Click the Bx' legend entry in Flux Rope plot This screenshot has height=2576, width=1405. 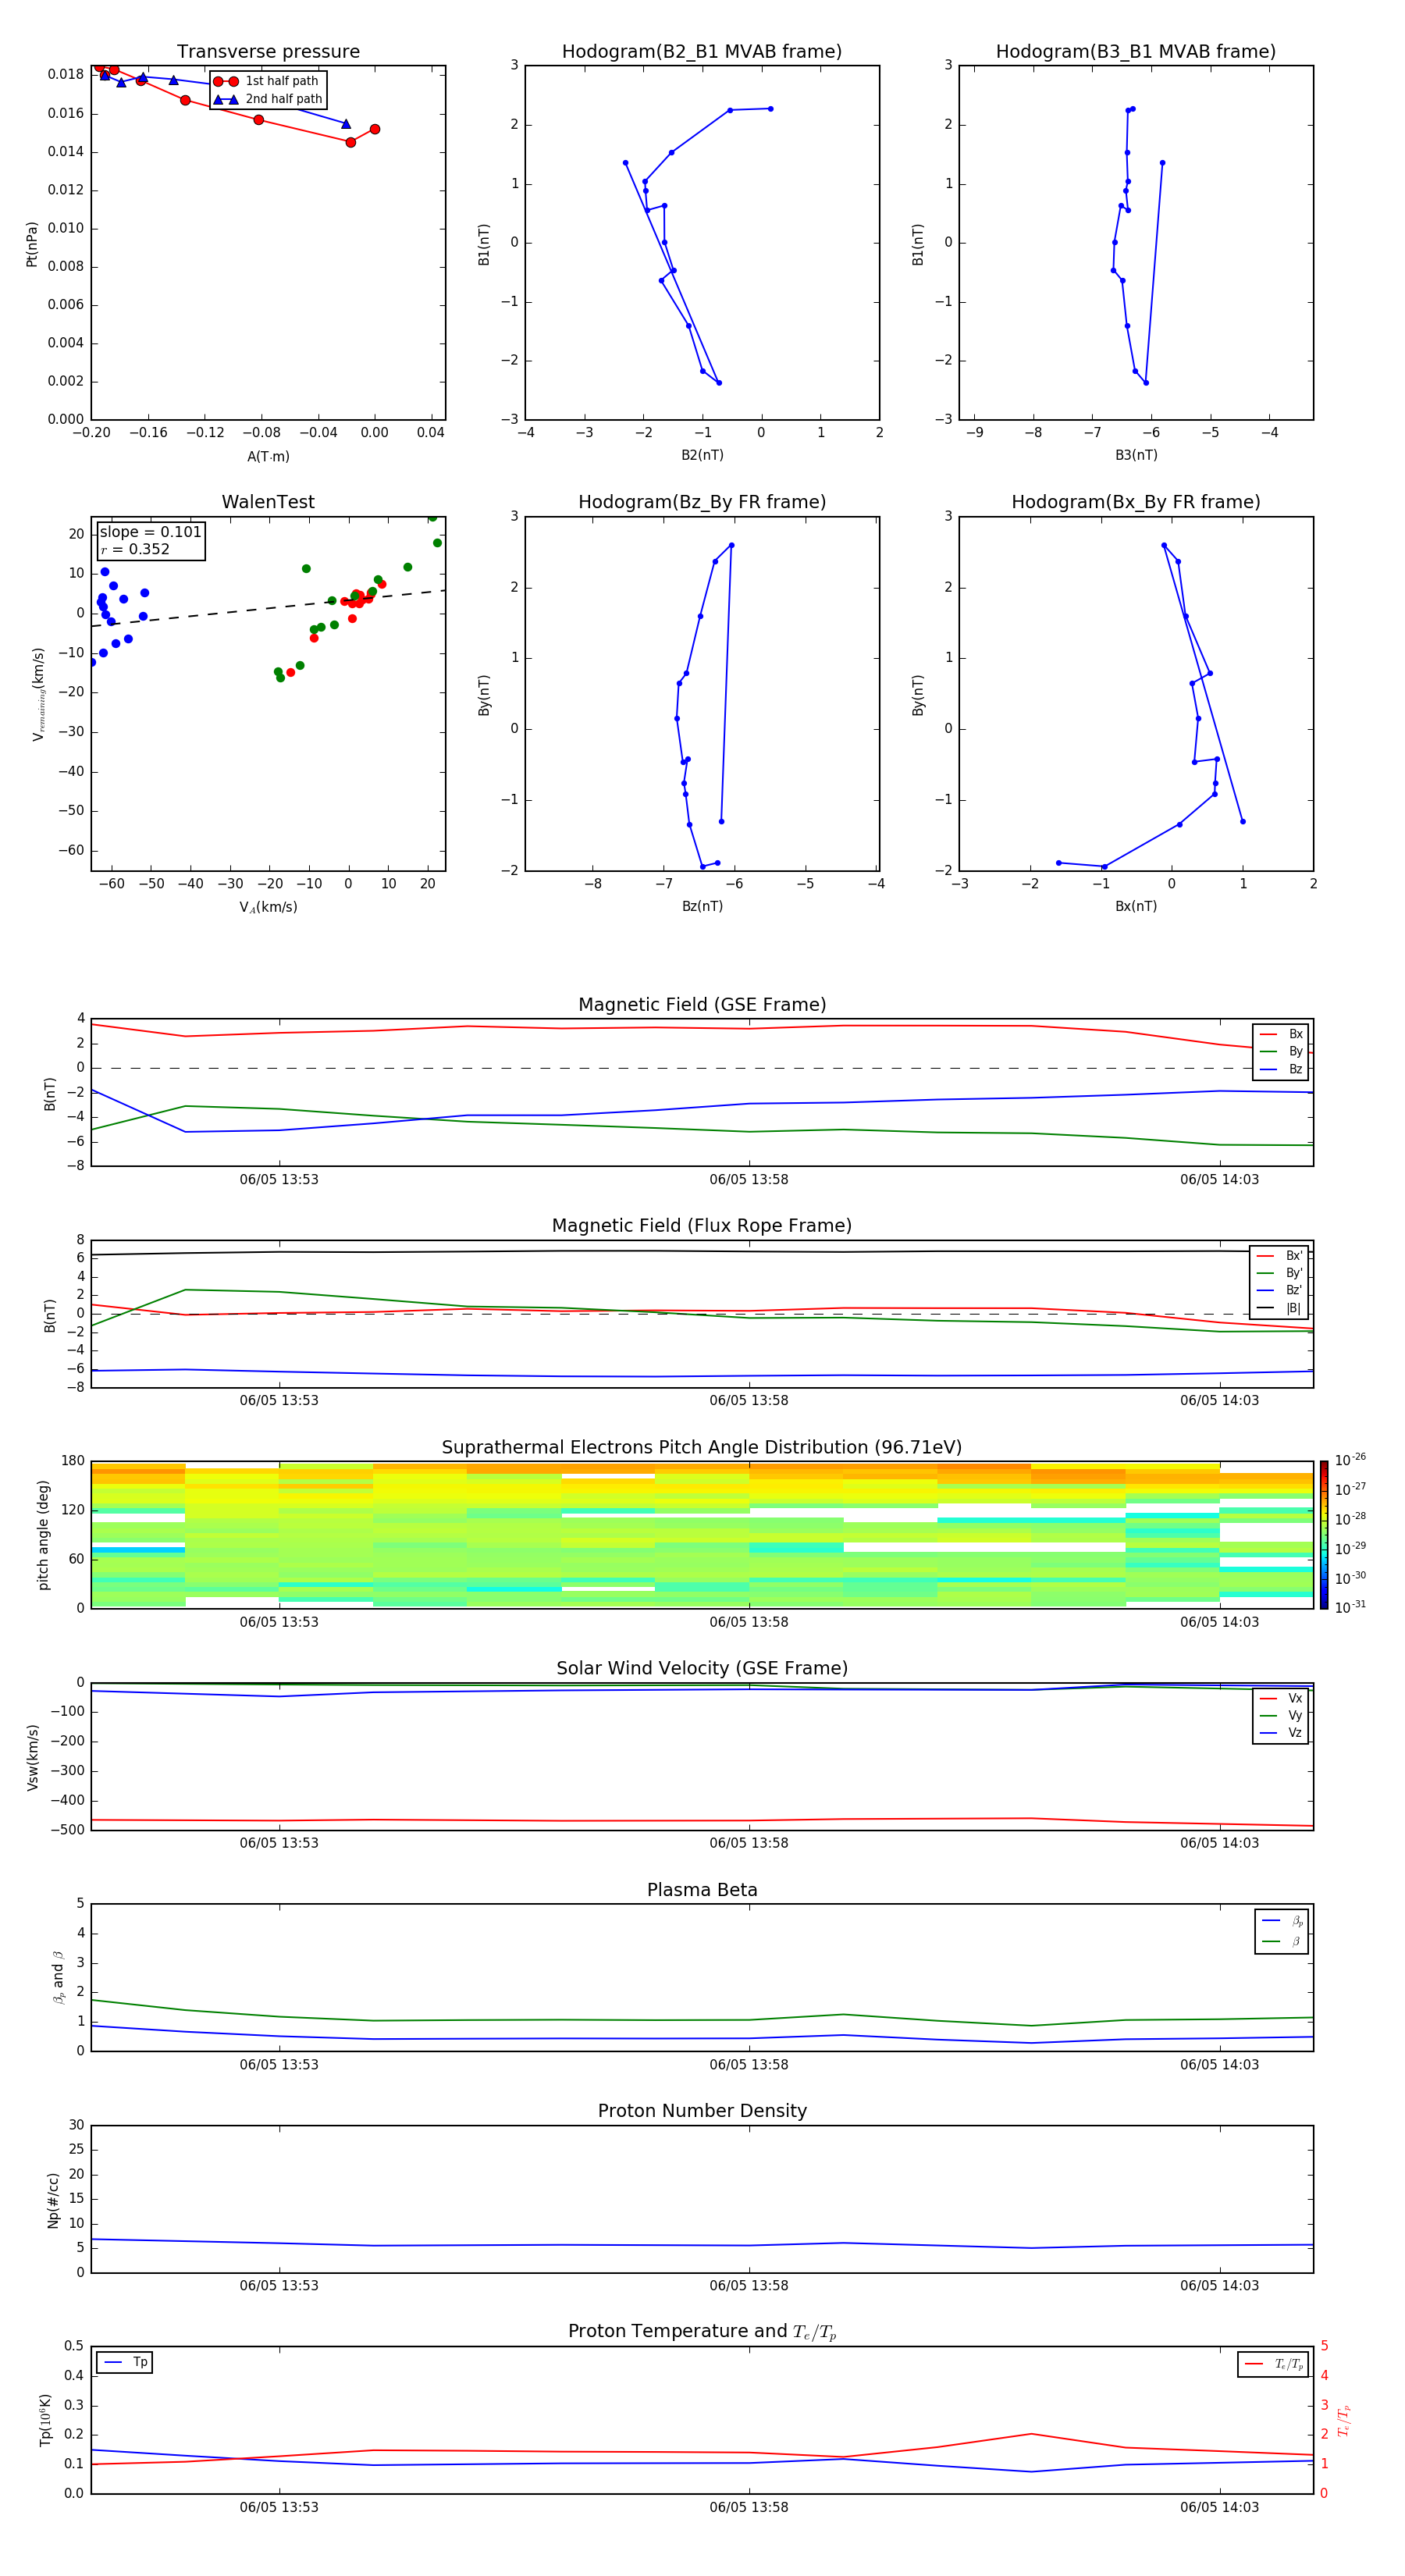click(x=1279, y=1256)
